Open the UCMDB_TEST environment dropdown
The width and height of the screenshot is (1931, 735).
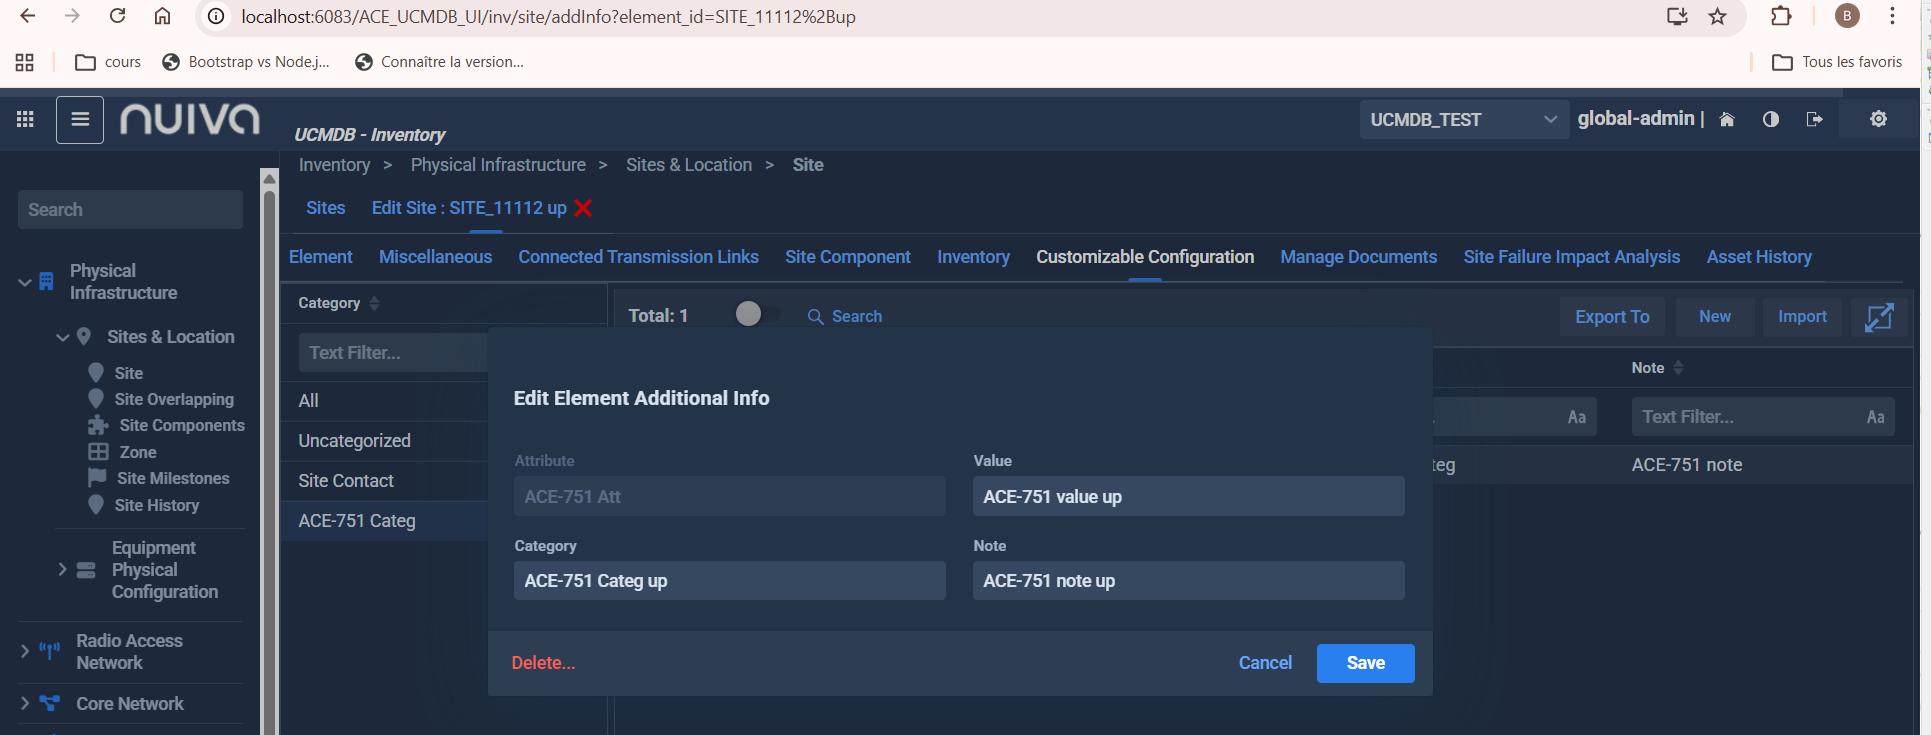pos(1462,120)
